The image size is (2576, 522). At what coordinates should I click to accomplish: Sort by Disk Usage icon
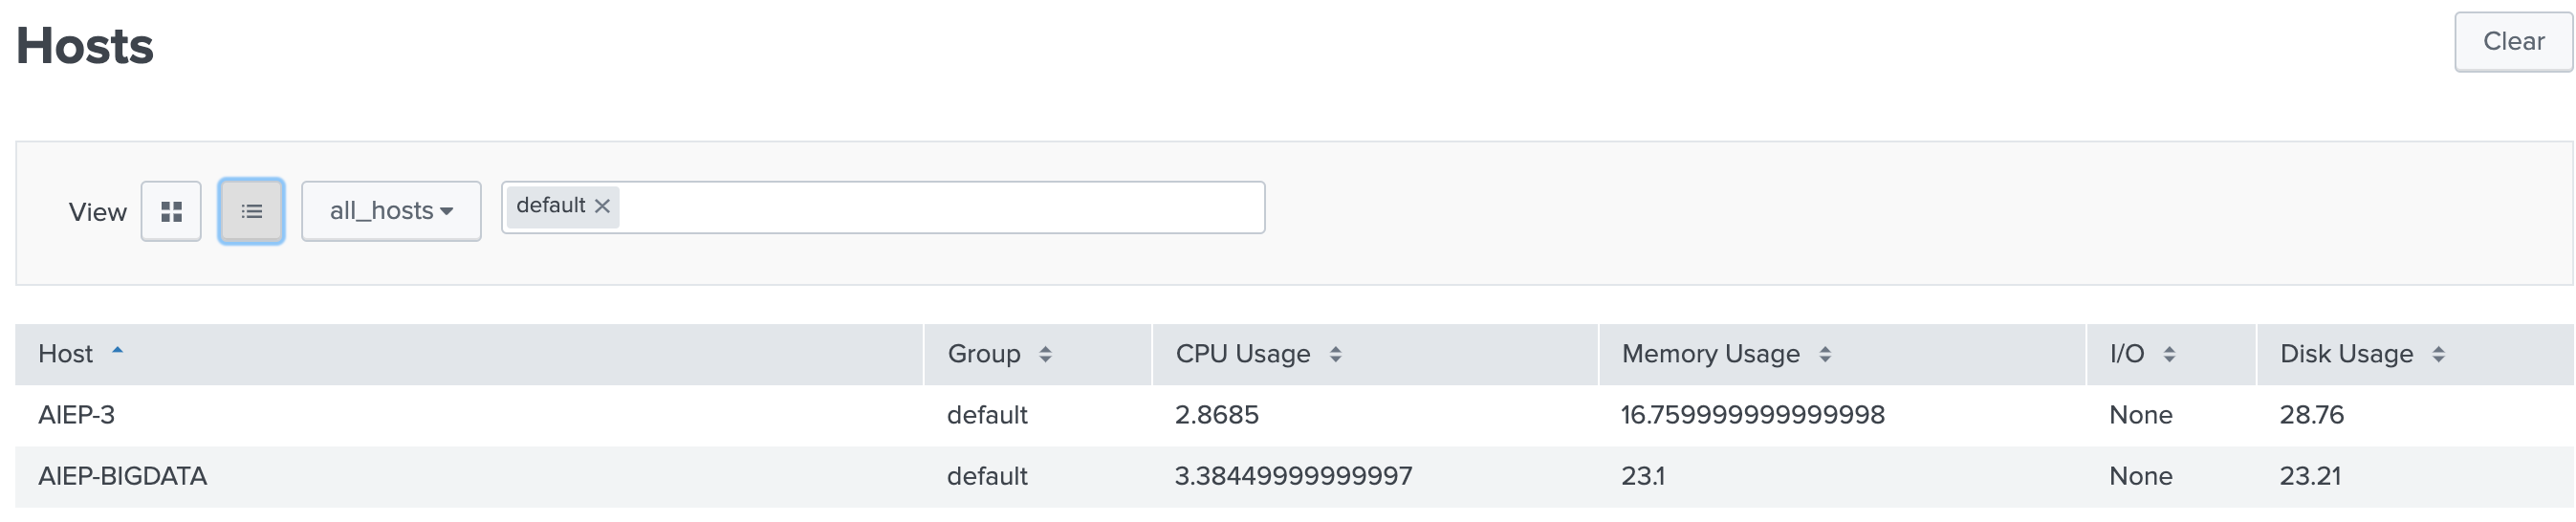pyautogui.click(x=2439, y=354)
